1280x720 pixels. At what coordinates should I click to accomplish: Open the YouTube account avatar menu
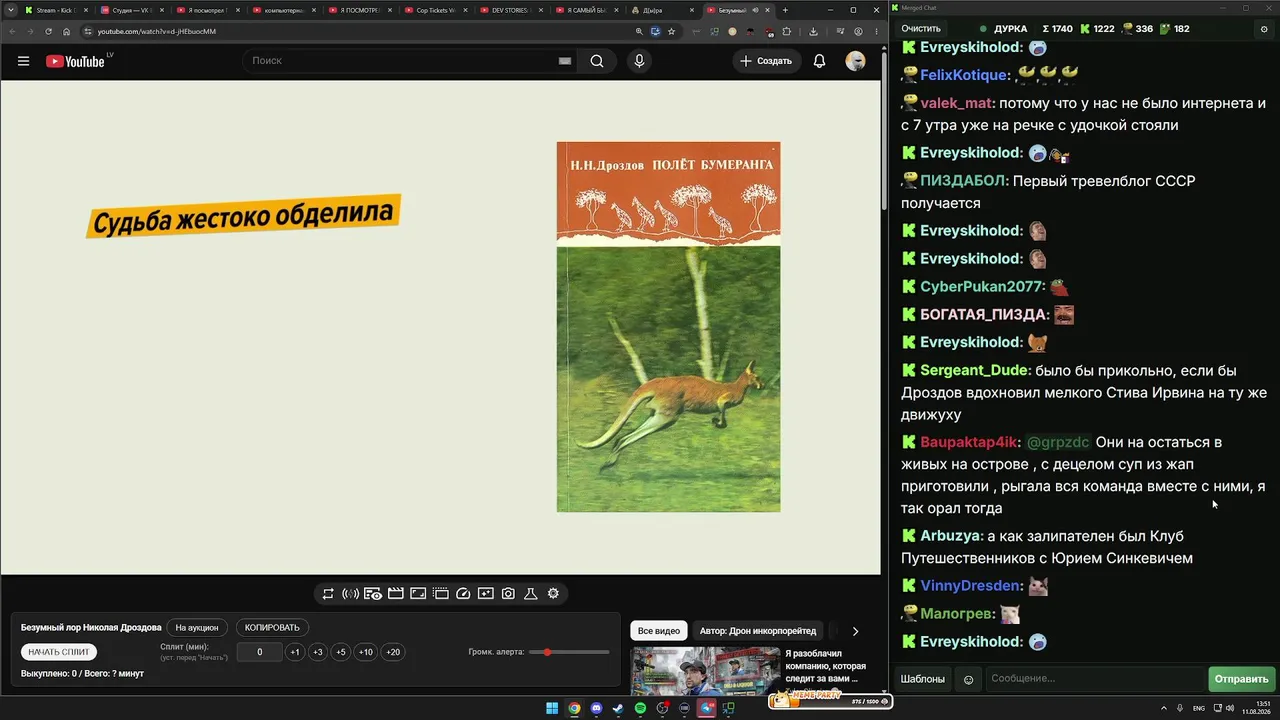click(855, 61)
